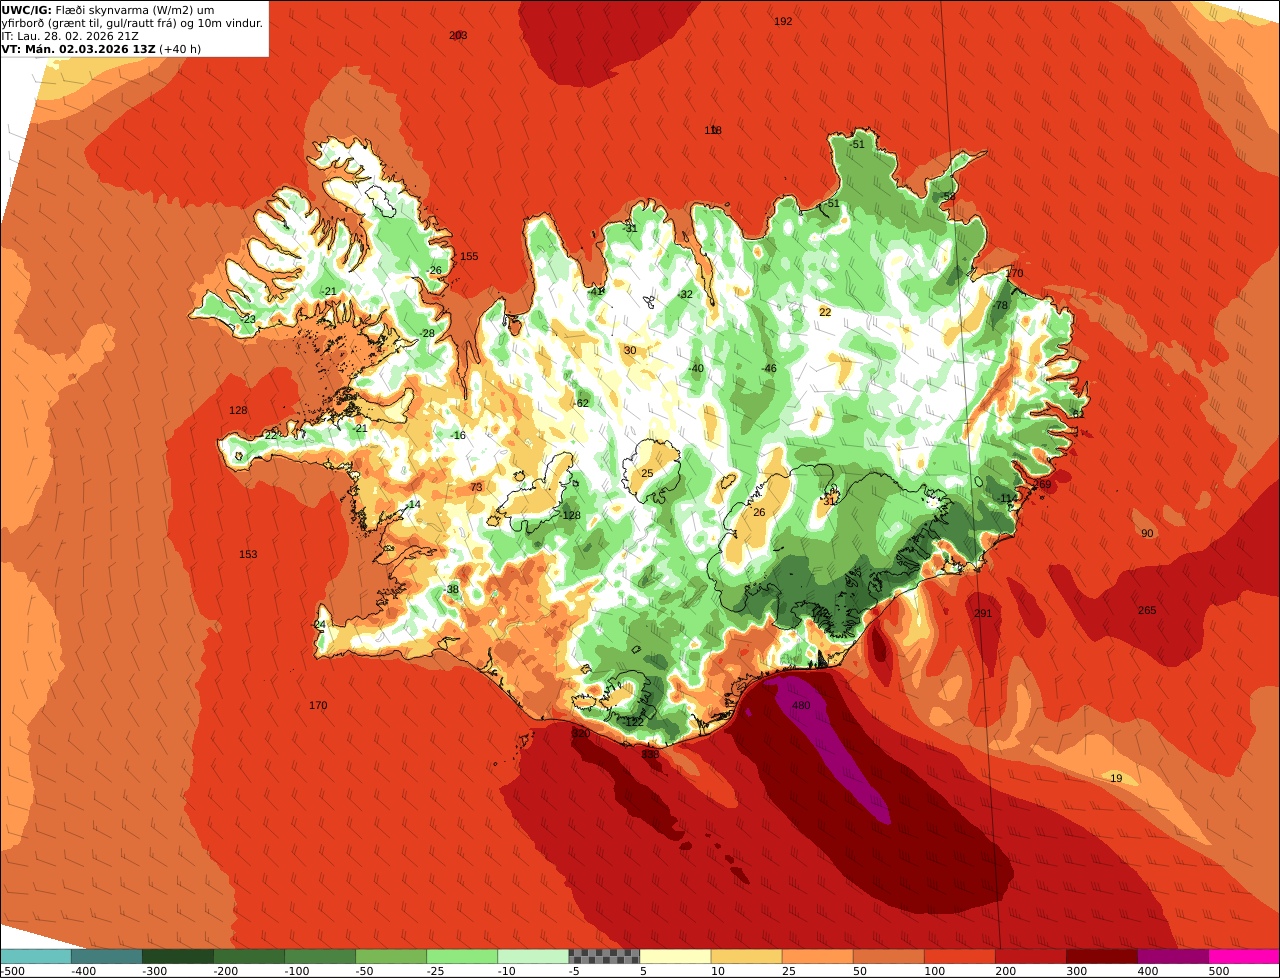Click the '153' value west of Iceland
The image size is (1280, 978).
pyautogui.click(x=248, y=554)
